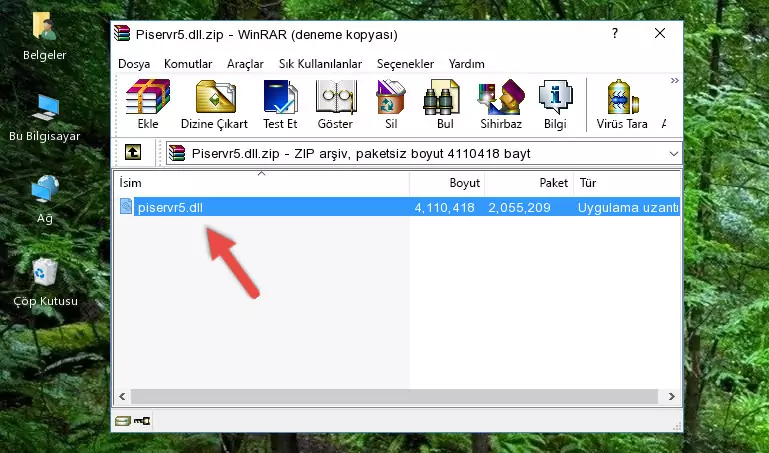Image resolution: width=769 pixels, height=453 pixels.
Task: Sort by Boyut column header
Action: pyautogui.click(x=447, y=183)
